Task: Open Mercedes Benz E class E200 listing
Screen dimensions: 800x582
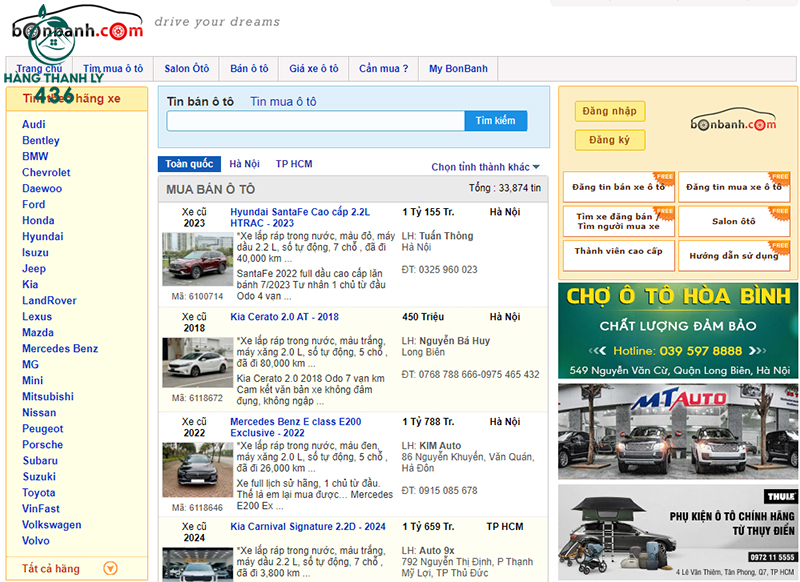Action: pos(295,427)
